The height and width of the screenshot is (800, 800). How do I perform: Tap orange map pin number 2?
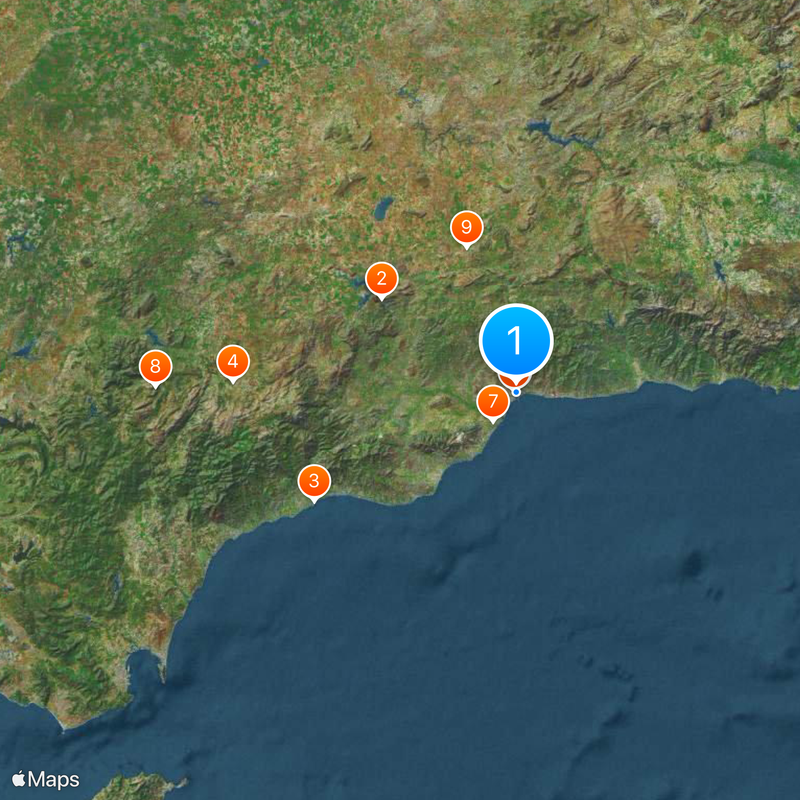tap(382, 280)
